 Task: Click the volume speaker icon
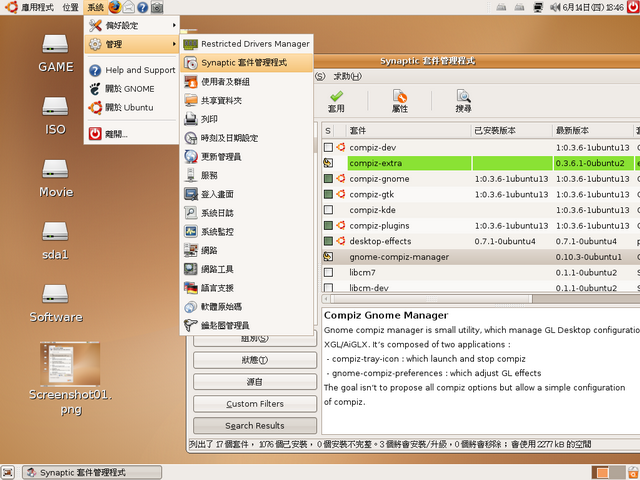(555, 7)
